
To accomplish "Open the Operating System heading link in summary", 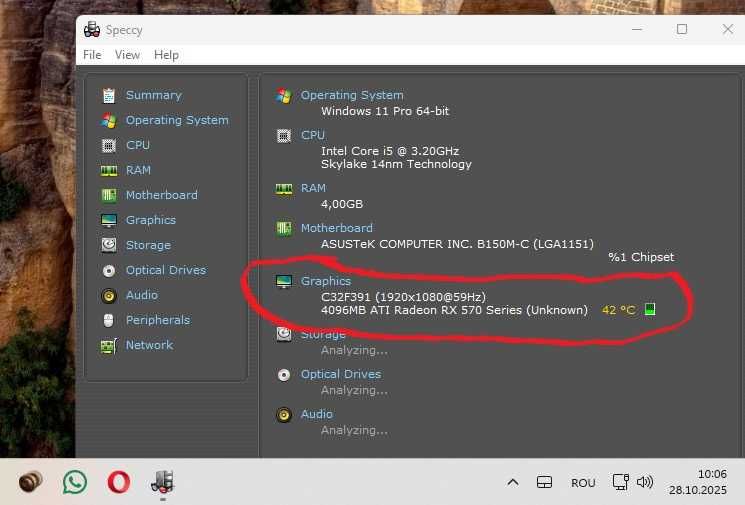I will (352, 95).
